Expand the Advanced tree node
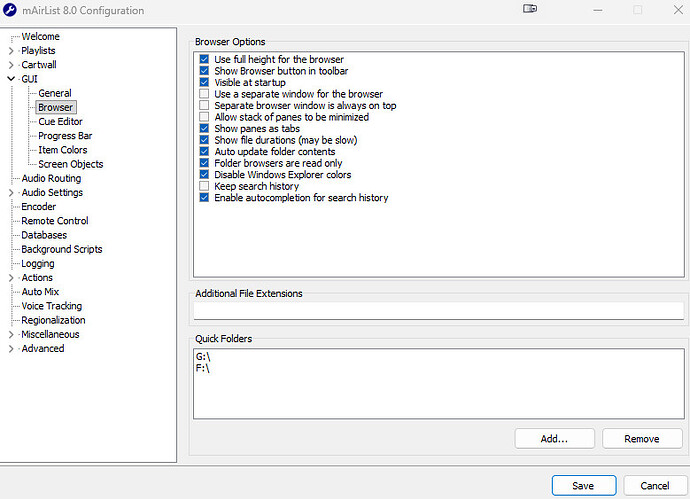The image size is (690, 499). tap(11, 349)
